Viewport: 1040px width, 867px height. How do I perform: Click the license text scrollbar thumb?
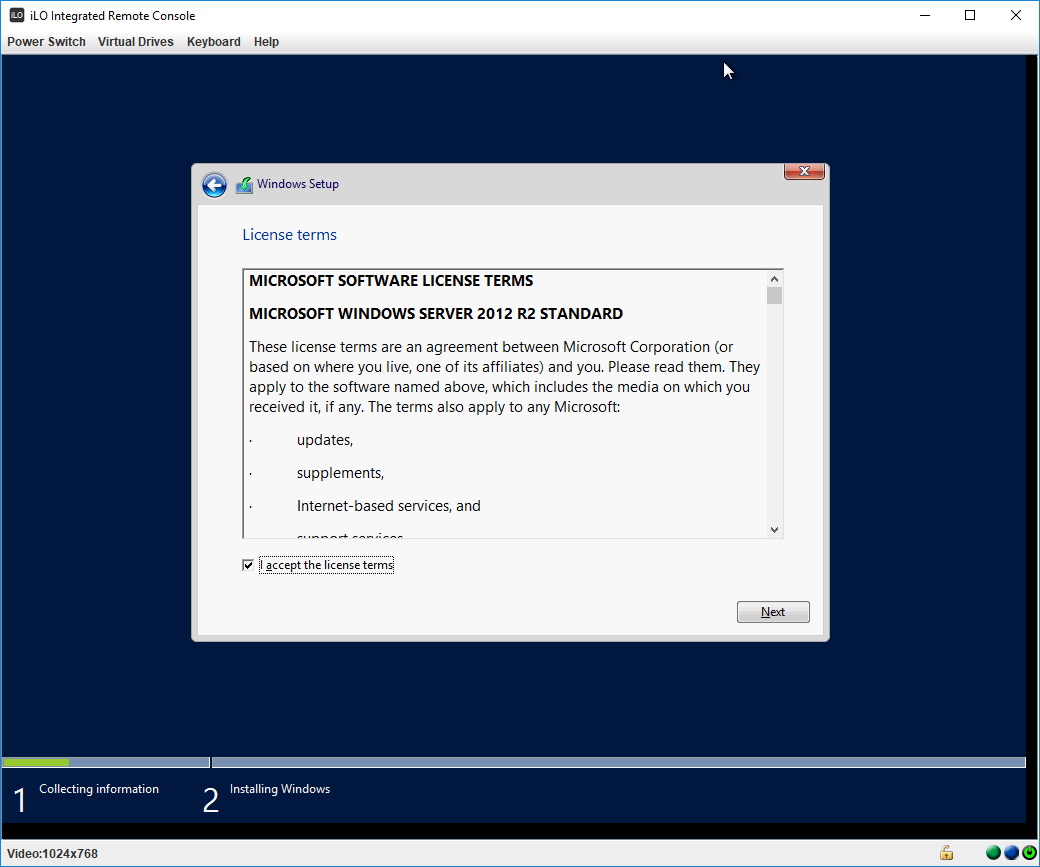pyautogui.click(x=774, y=296)
